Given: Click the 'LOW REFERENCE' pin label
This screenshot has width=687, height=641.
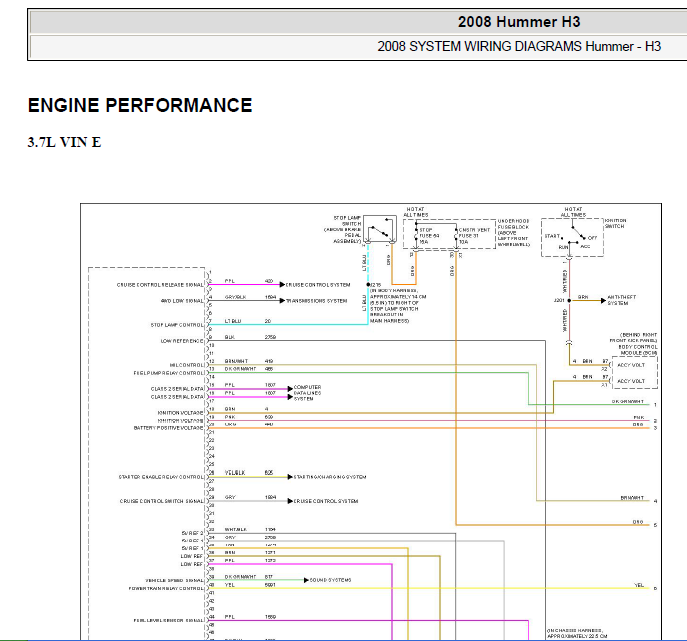Looking at the screenshot, I should tap(182, 341).
